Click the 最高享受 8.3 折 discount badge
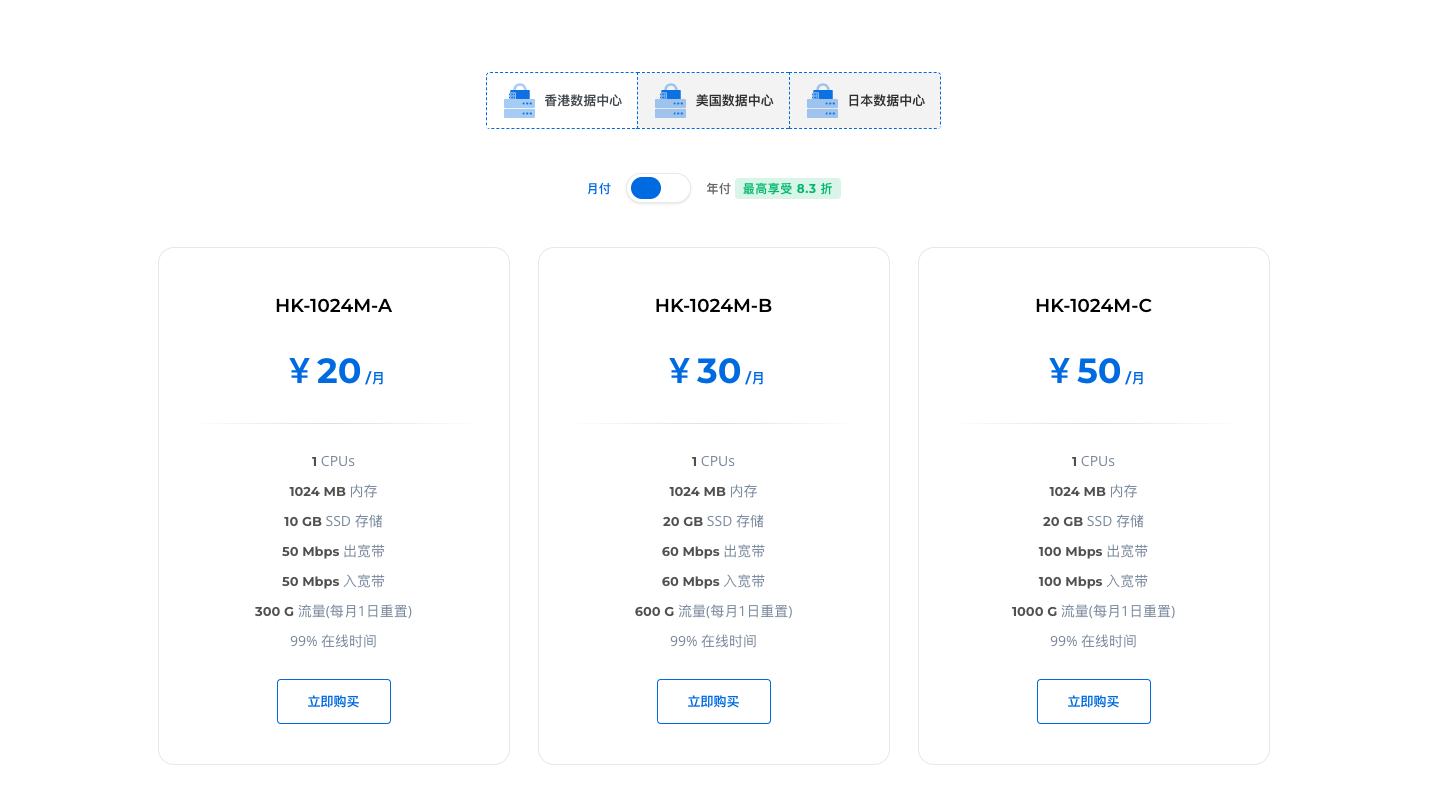1440x810 pixels. click(787, 189)
